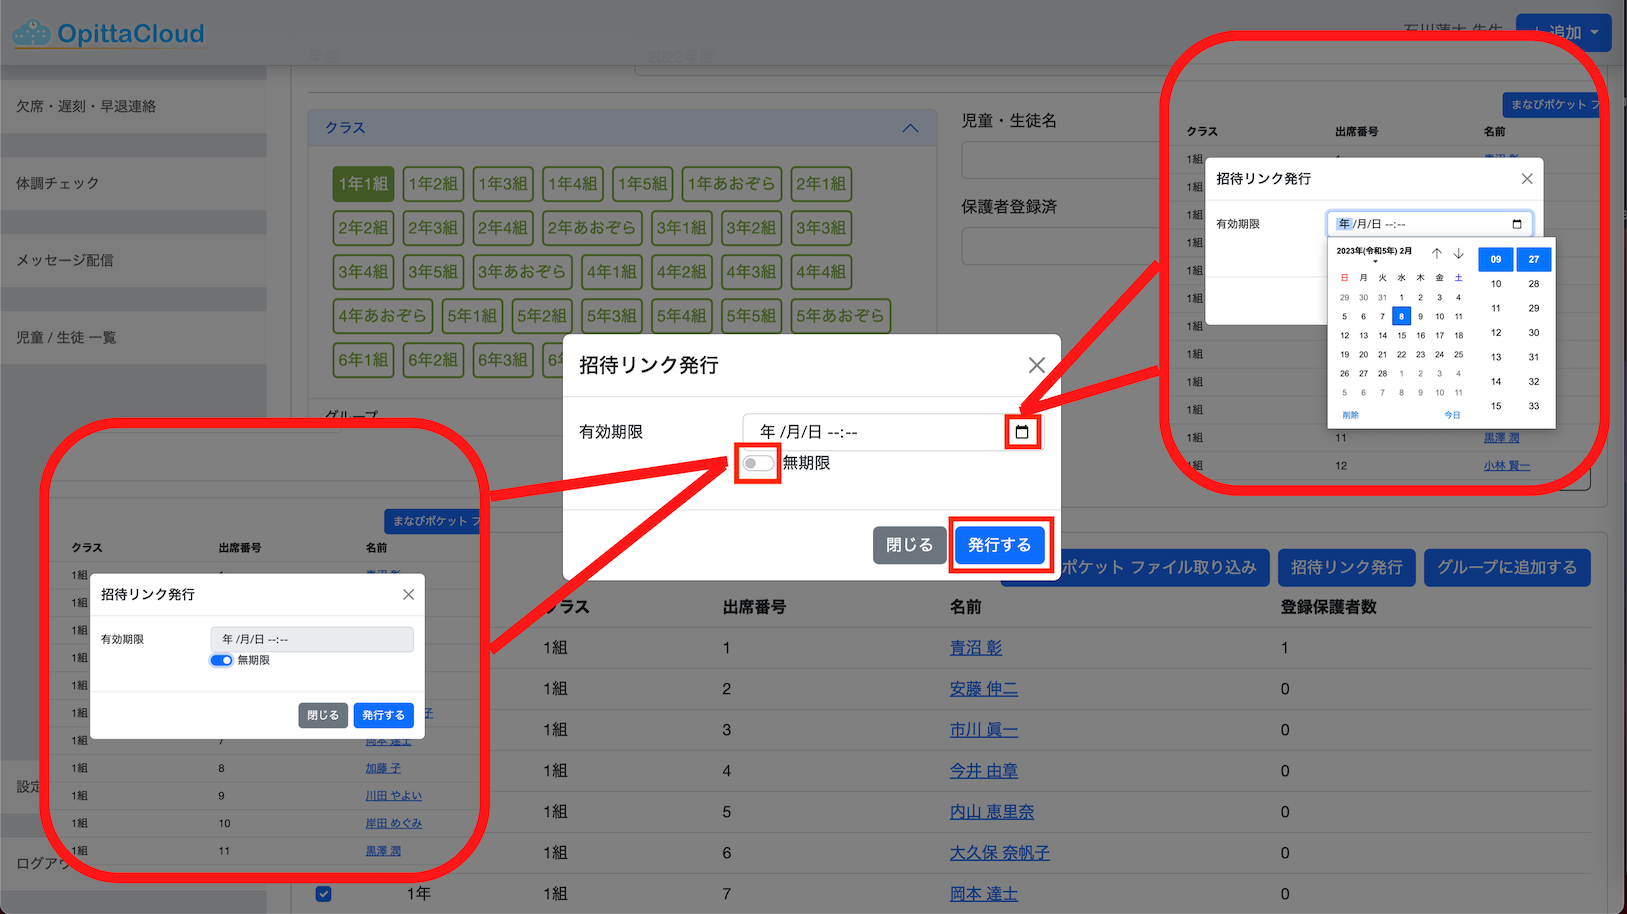Viewport: 1627px width, 914px height.
Task: Click the 出席番号 column header
Action: pyautogui.click(x=754, y=607)
